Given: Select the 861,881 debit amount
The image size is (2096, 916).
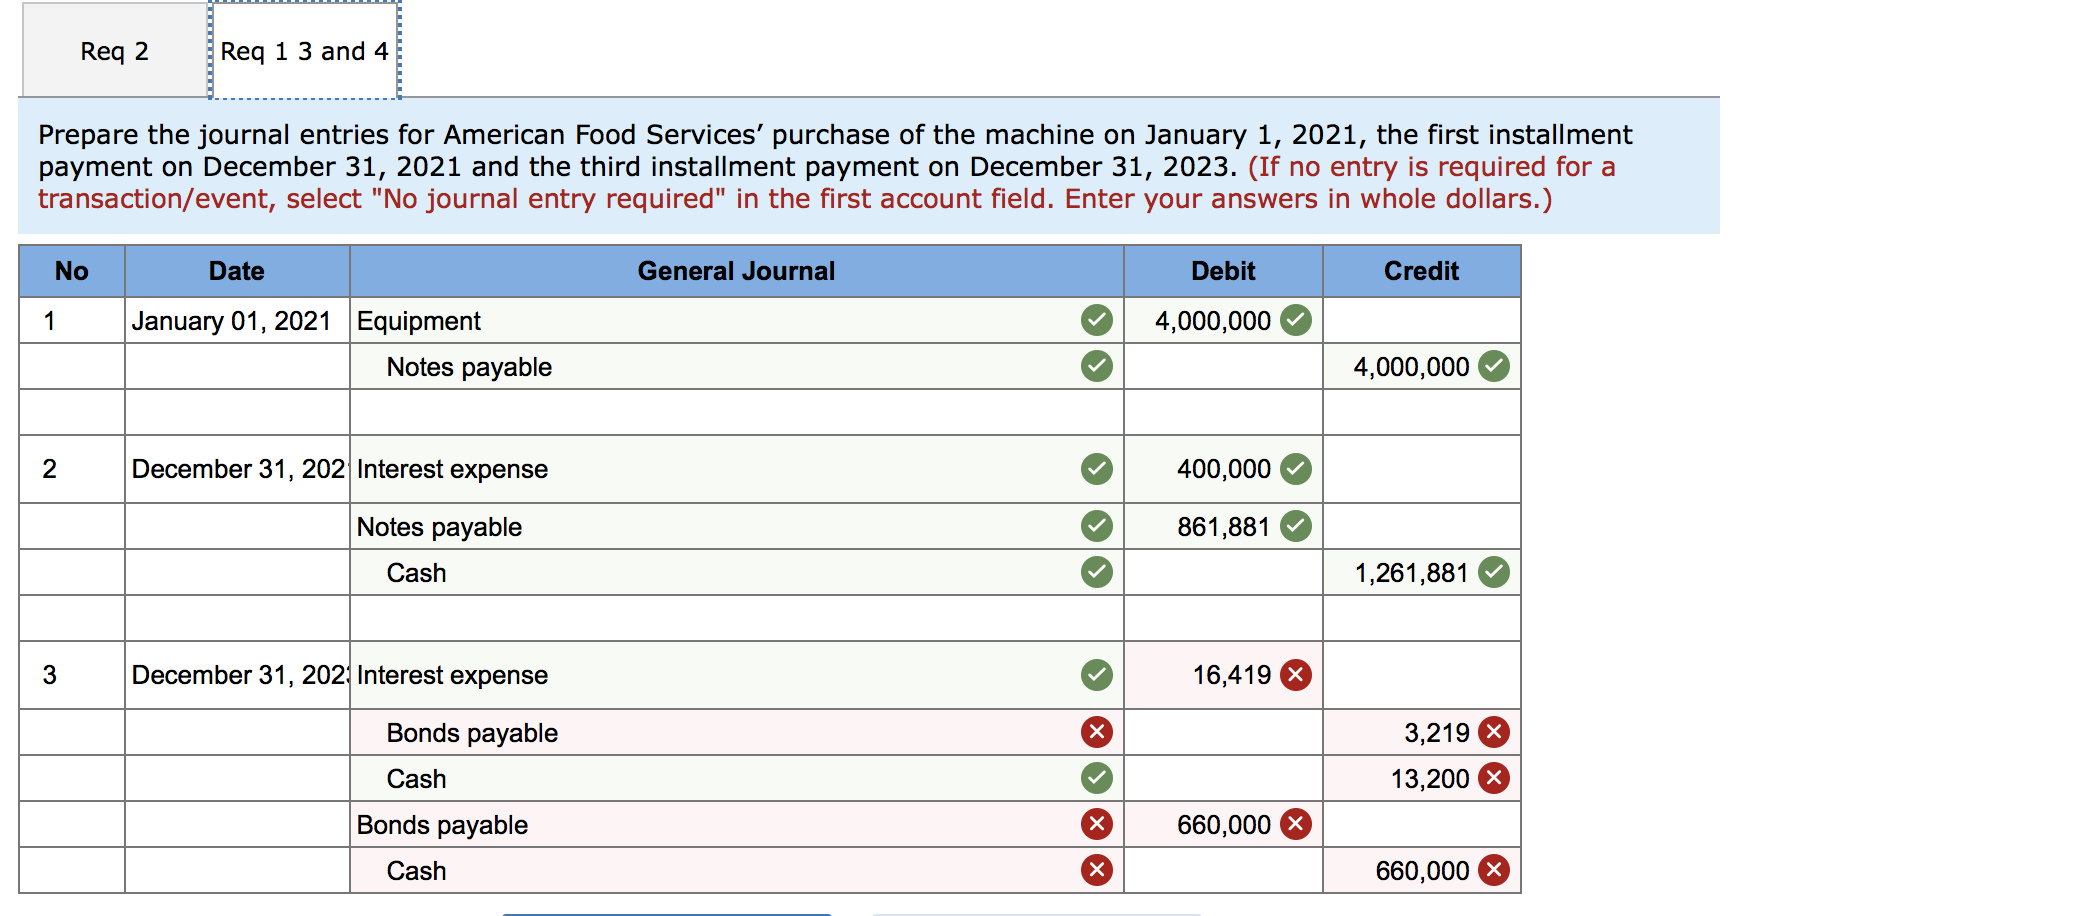Looking at the screenshot, I should [1223, 526].
